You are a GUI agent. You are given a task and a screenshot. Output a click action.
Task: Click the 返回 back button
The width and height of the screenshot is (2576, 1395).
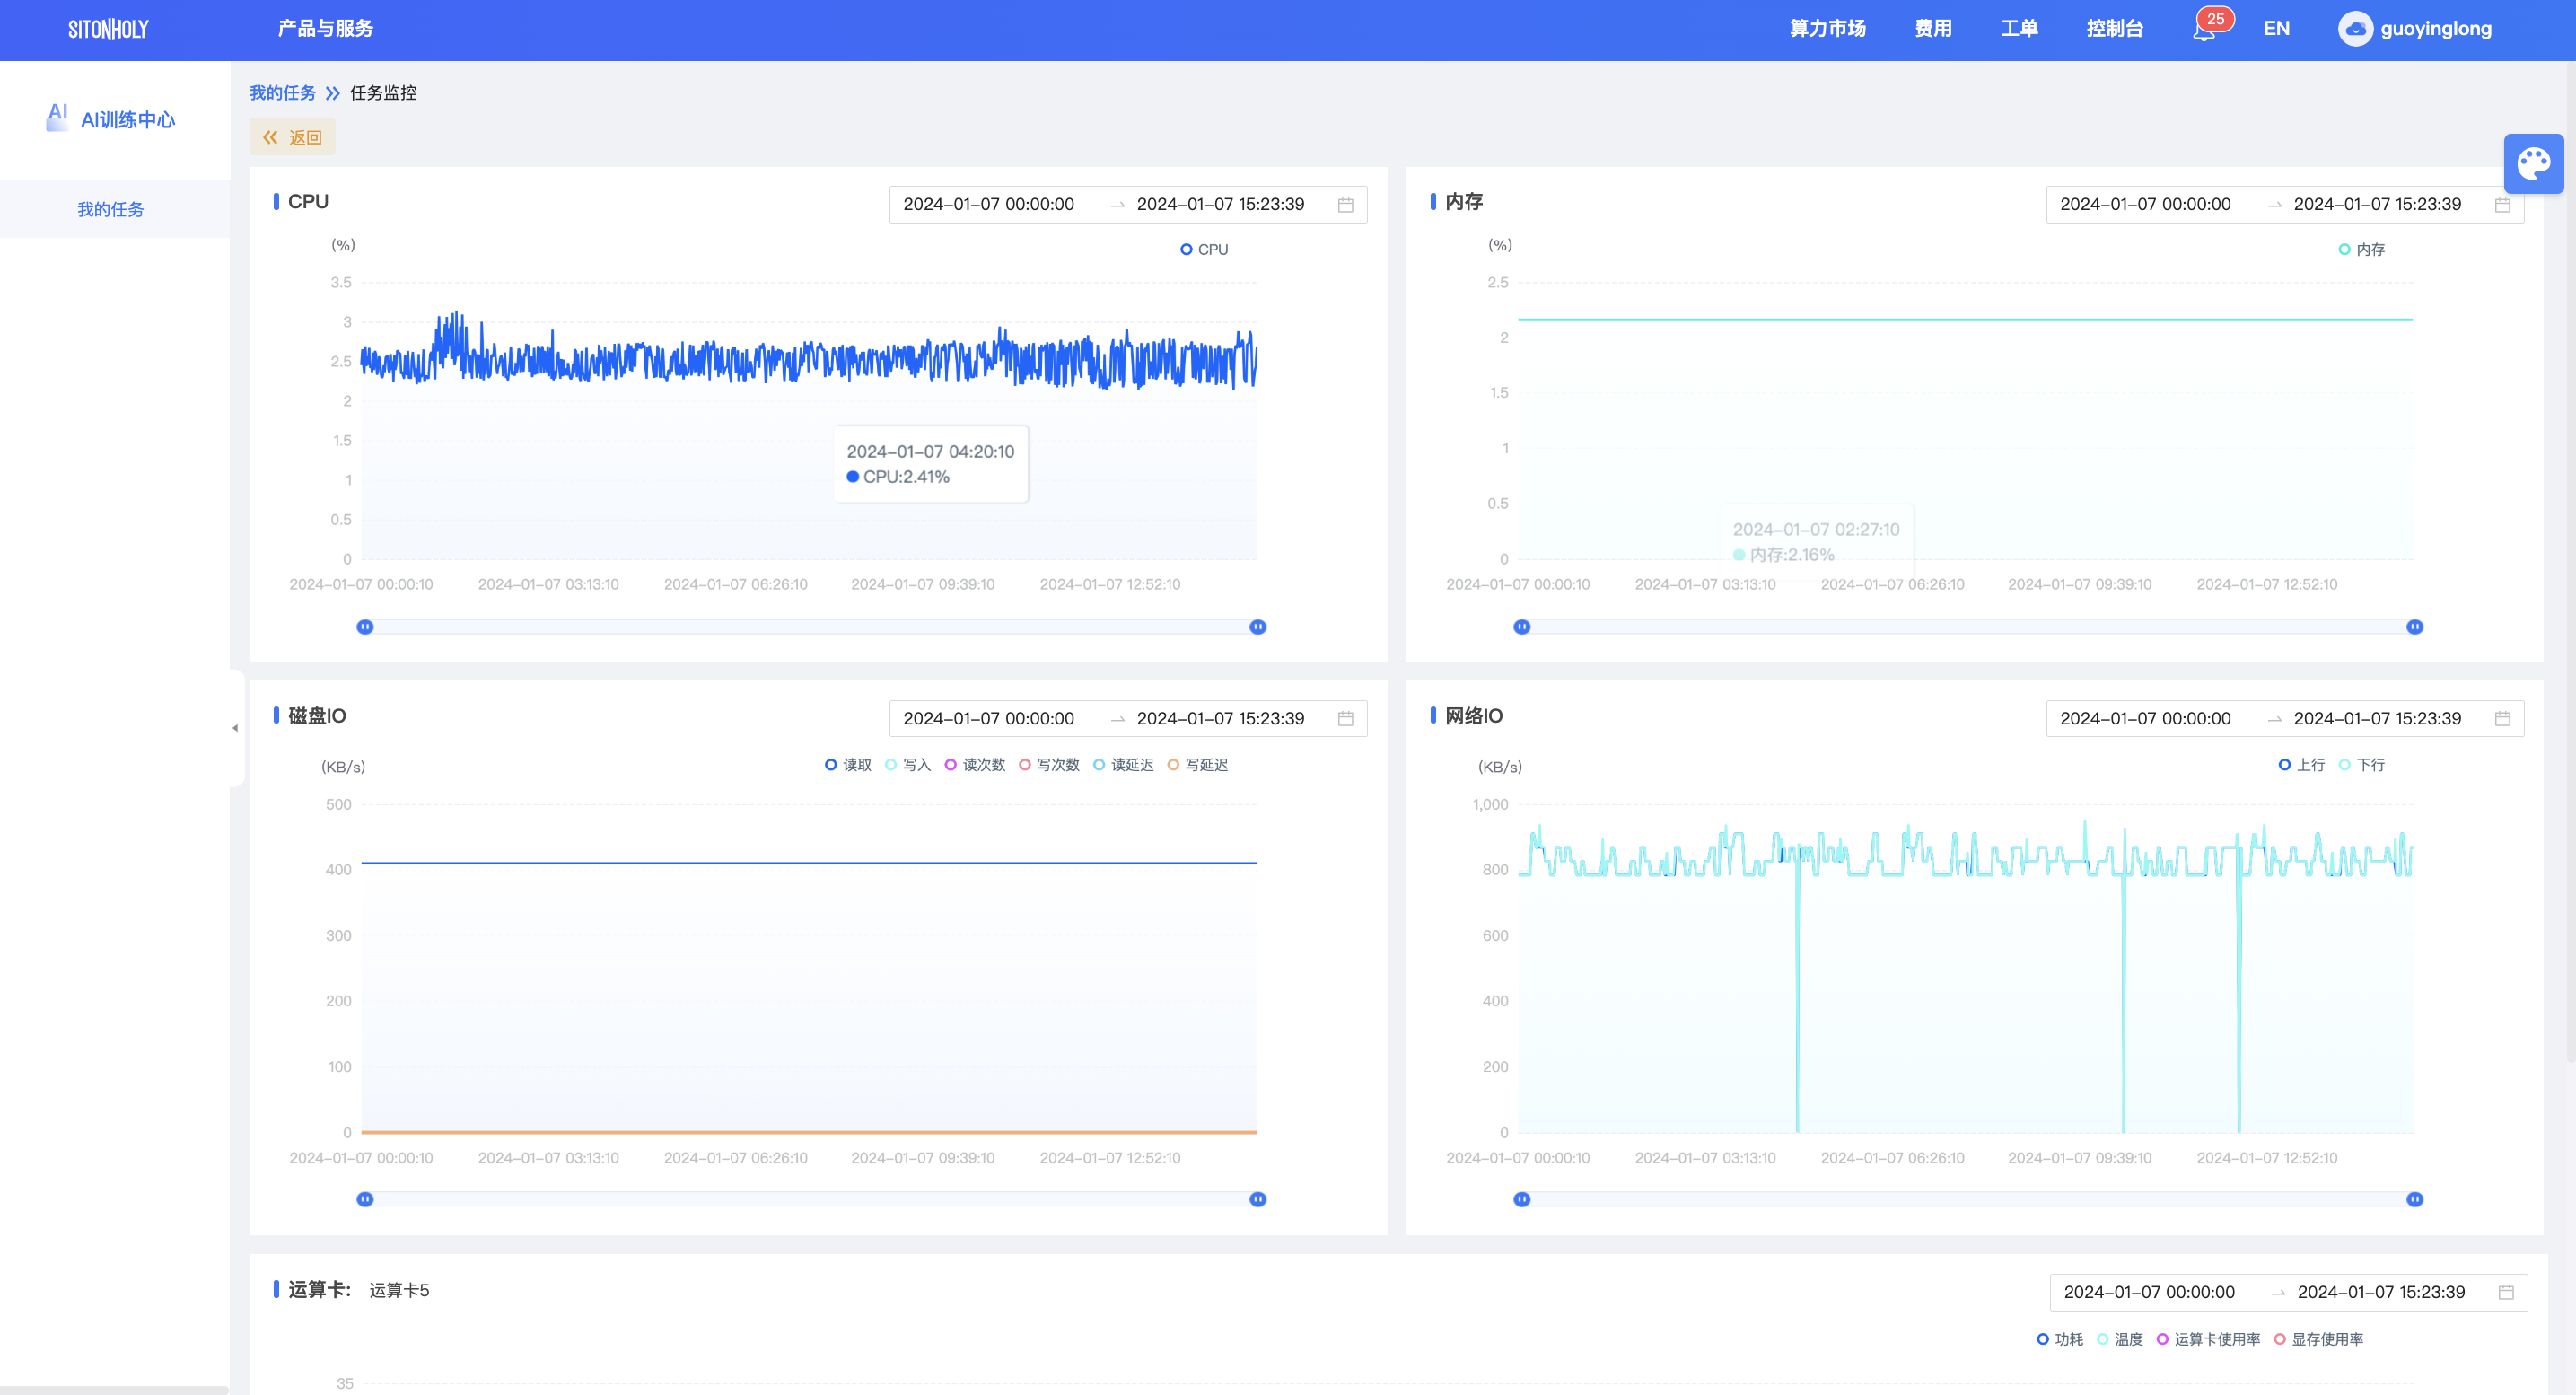pos(292,138)
